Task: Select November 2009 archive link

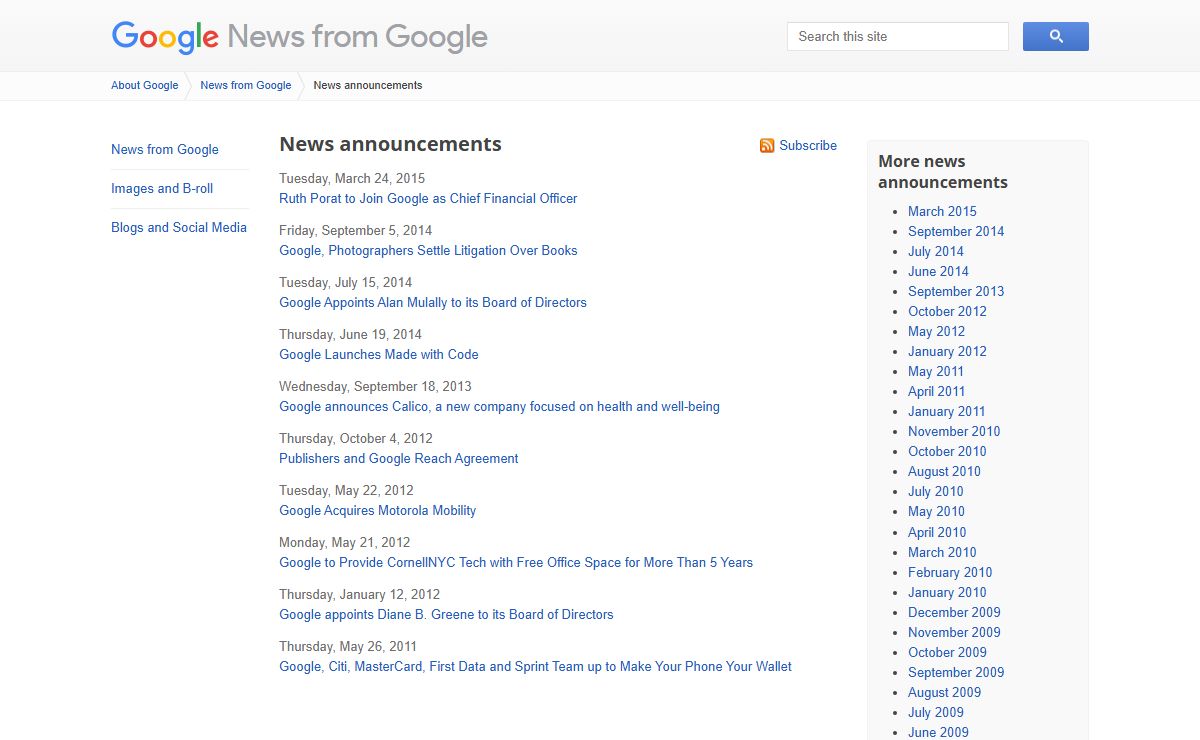Action: [x=954, y=632]
